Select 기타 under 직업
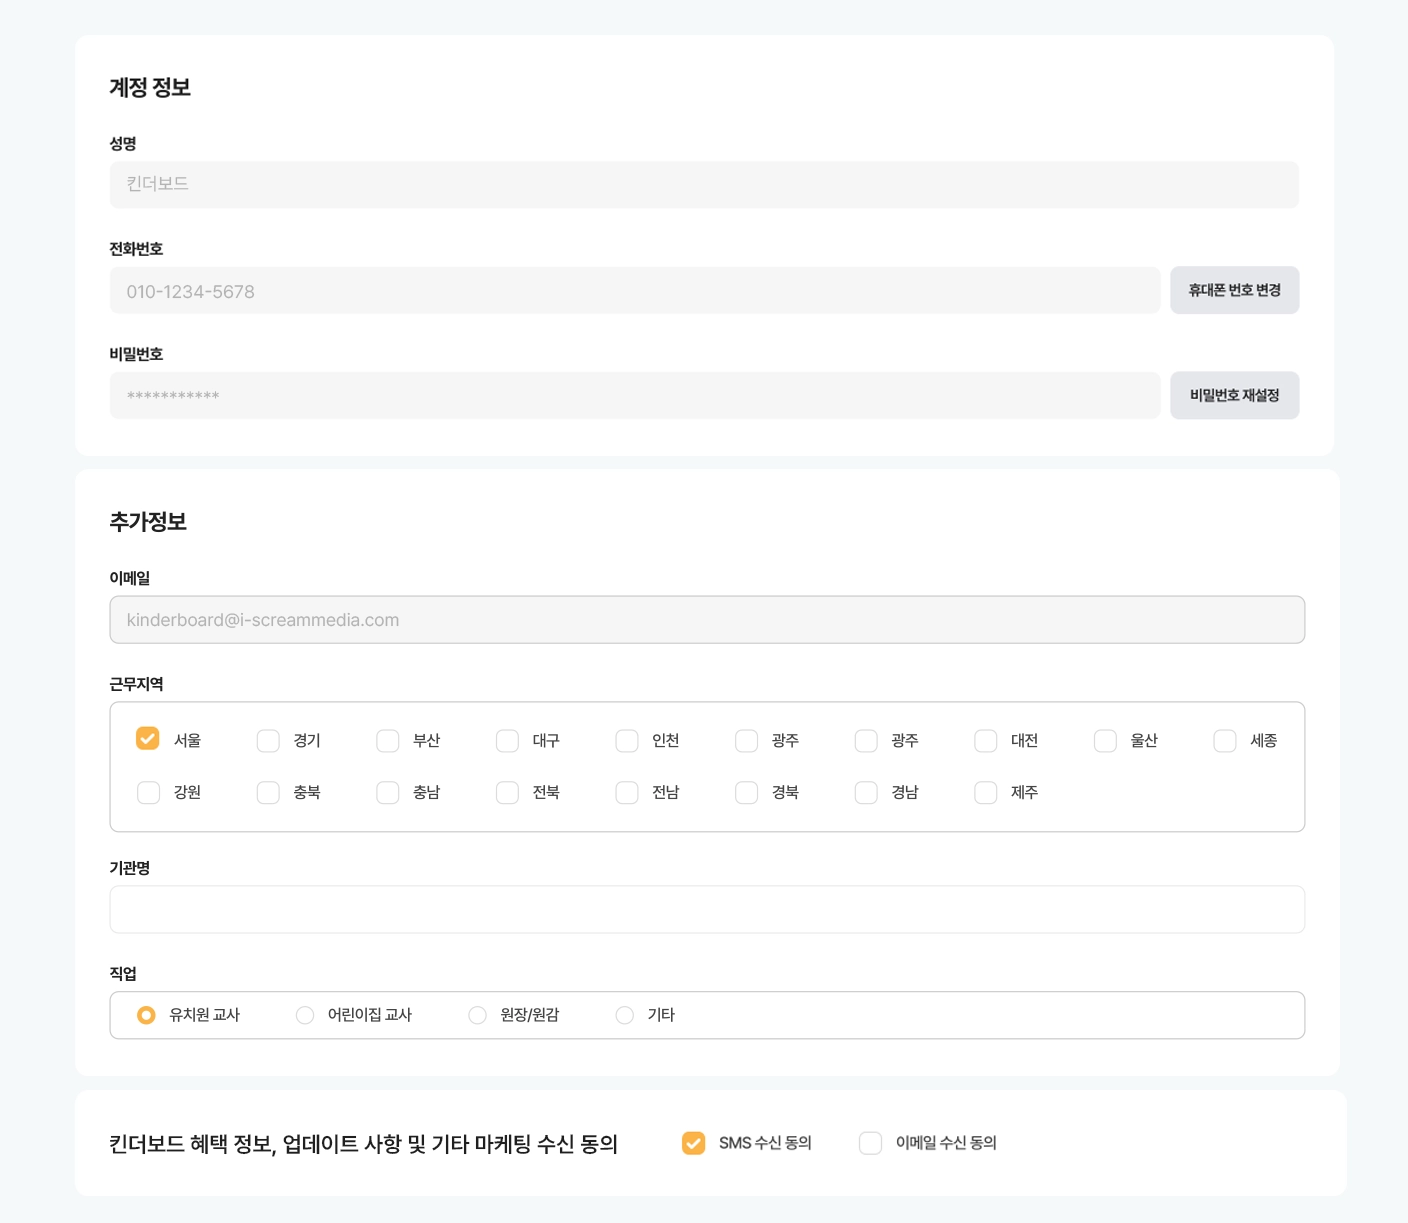 pyautogui.click(x=625, y=1015)
